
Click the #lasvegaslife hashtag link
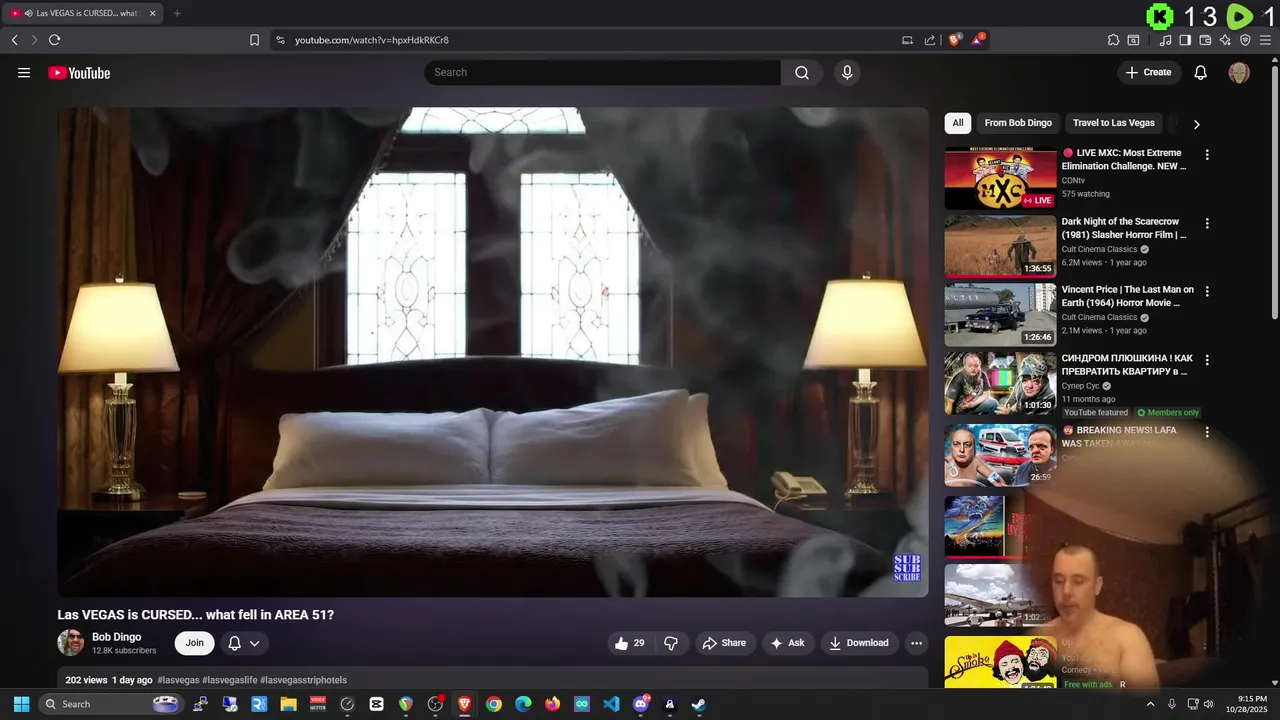(229, 680)
